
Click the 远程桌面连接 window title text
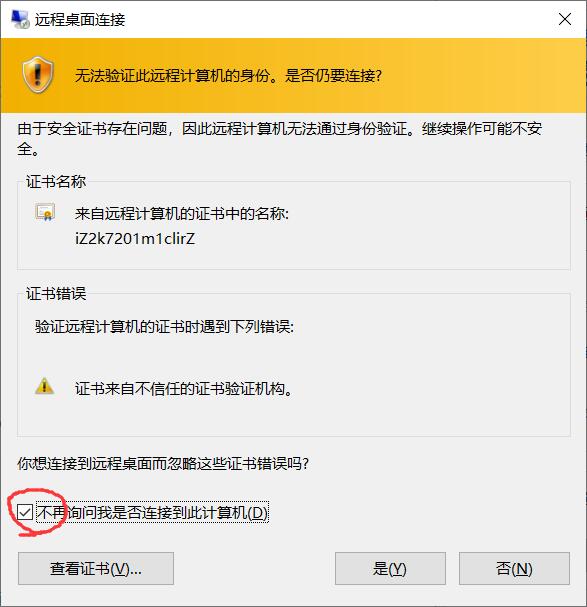click(x=80, y=19)
